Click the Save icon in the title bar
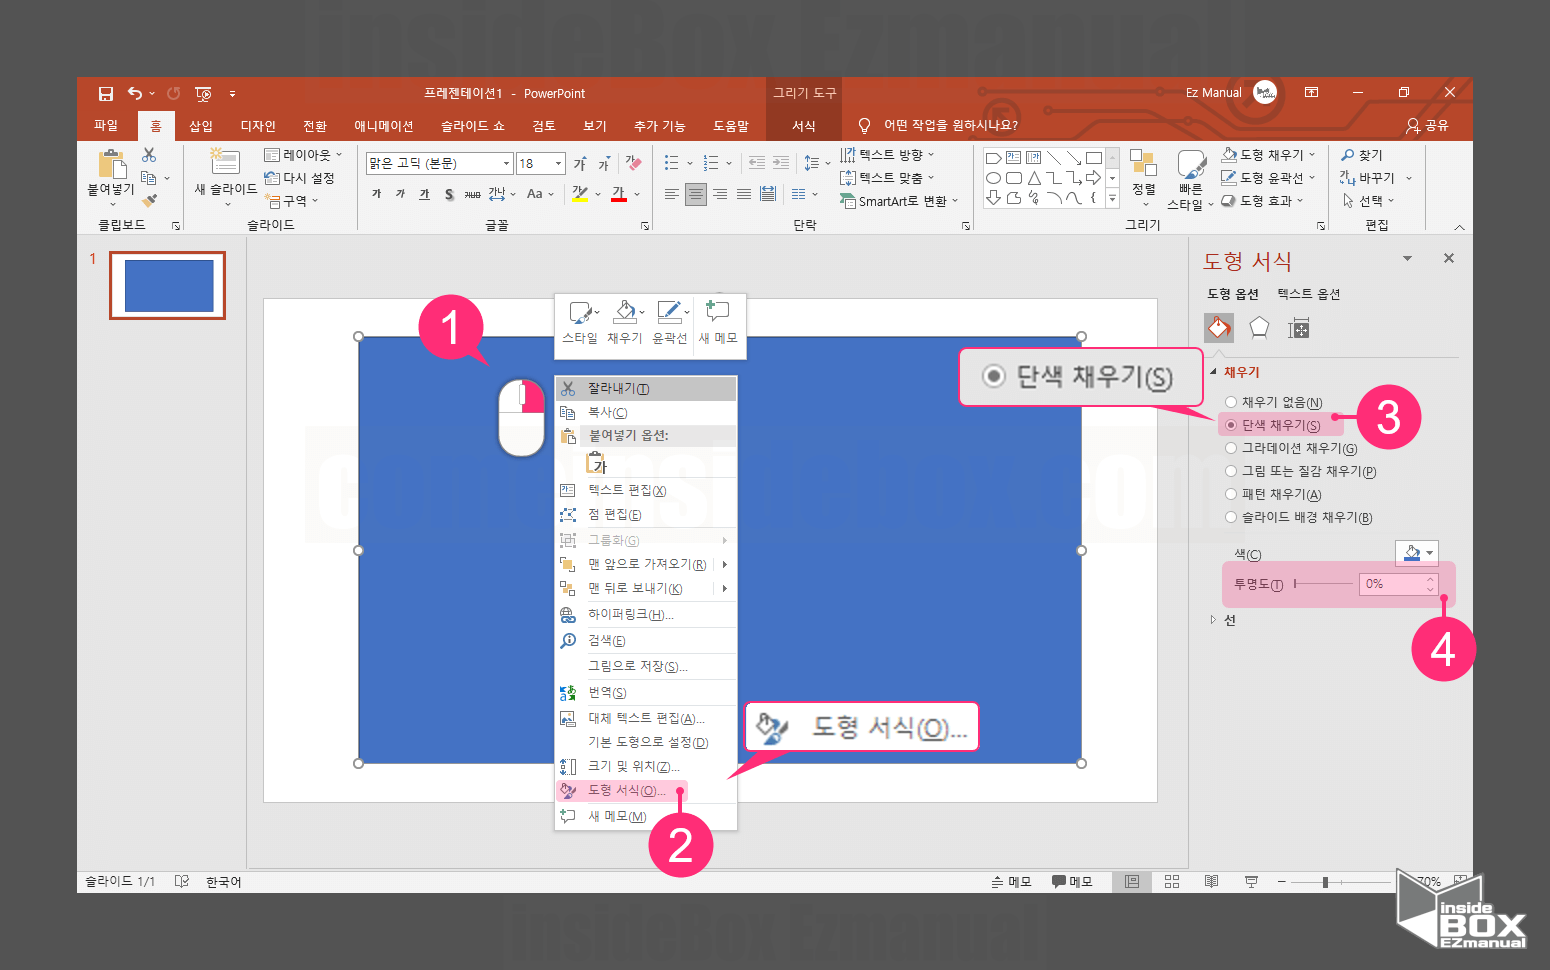The image size is (1550, 970). click(x=105, y=94)
